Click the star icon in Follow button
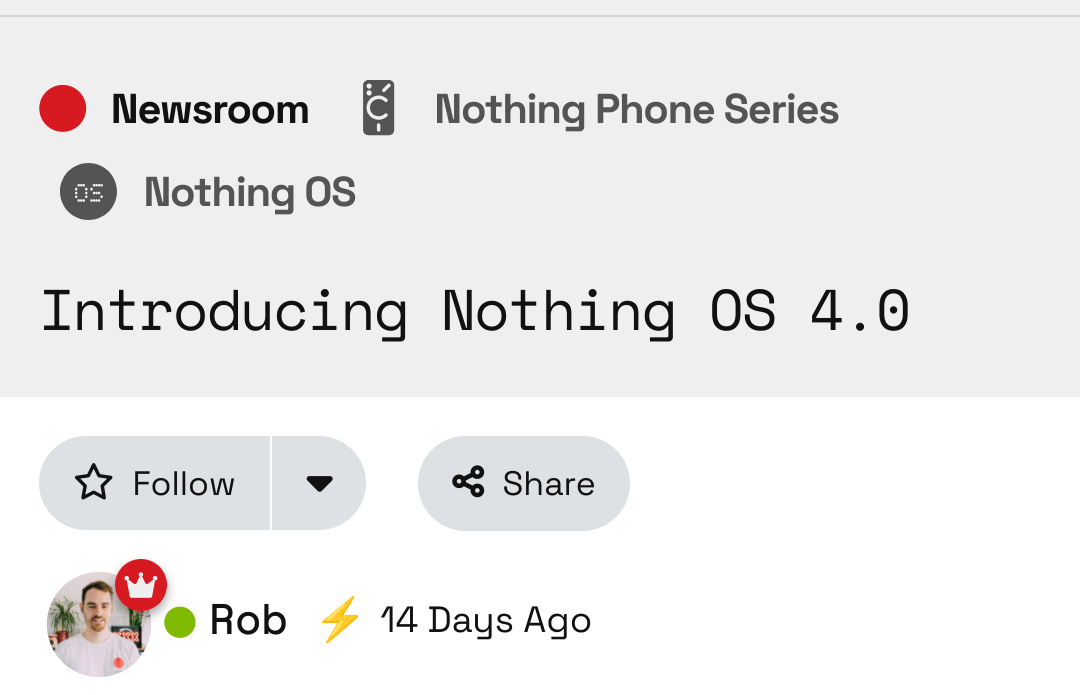This screenshot has height=695, width=1080. [94, 483]
